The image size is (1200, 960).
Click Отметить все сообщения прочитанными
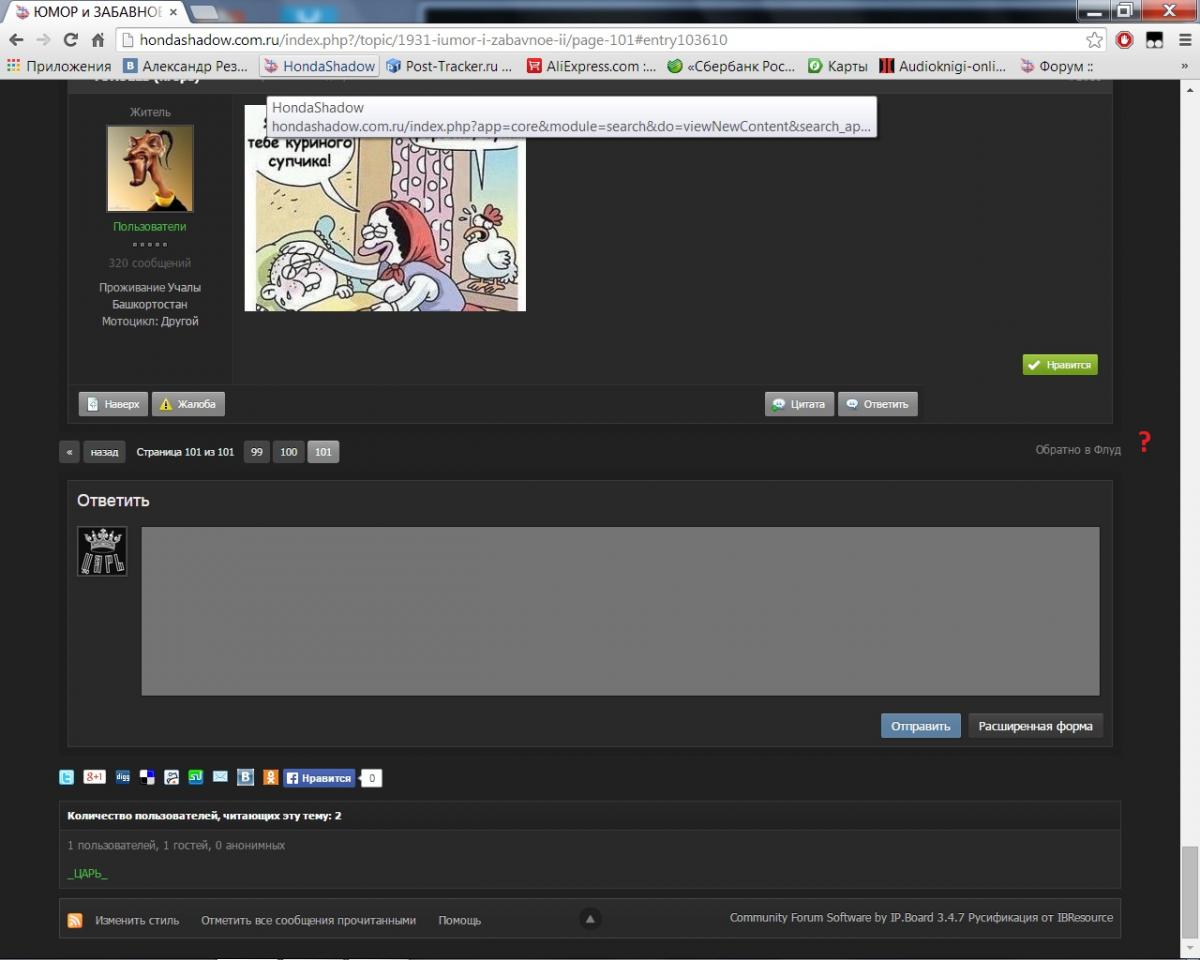tap(308, 920)
